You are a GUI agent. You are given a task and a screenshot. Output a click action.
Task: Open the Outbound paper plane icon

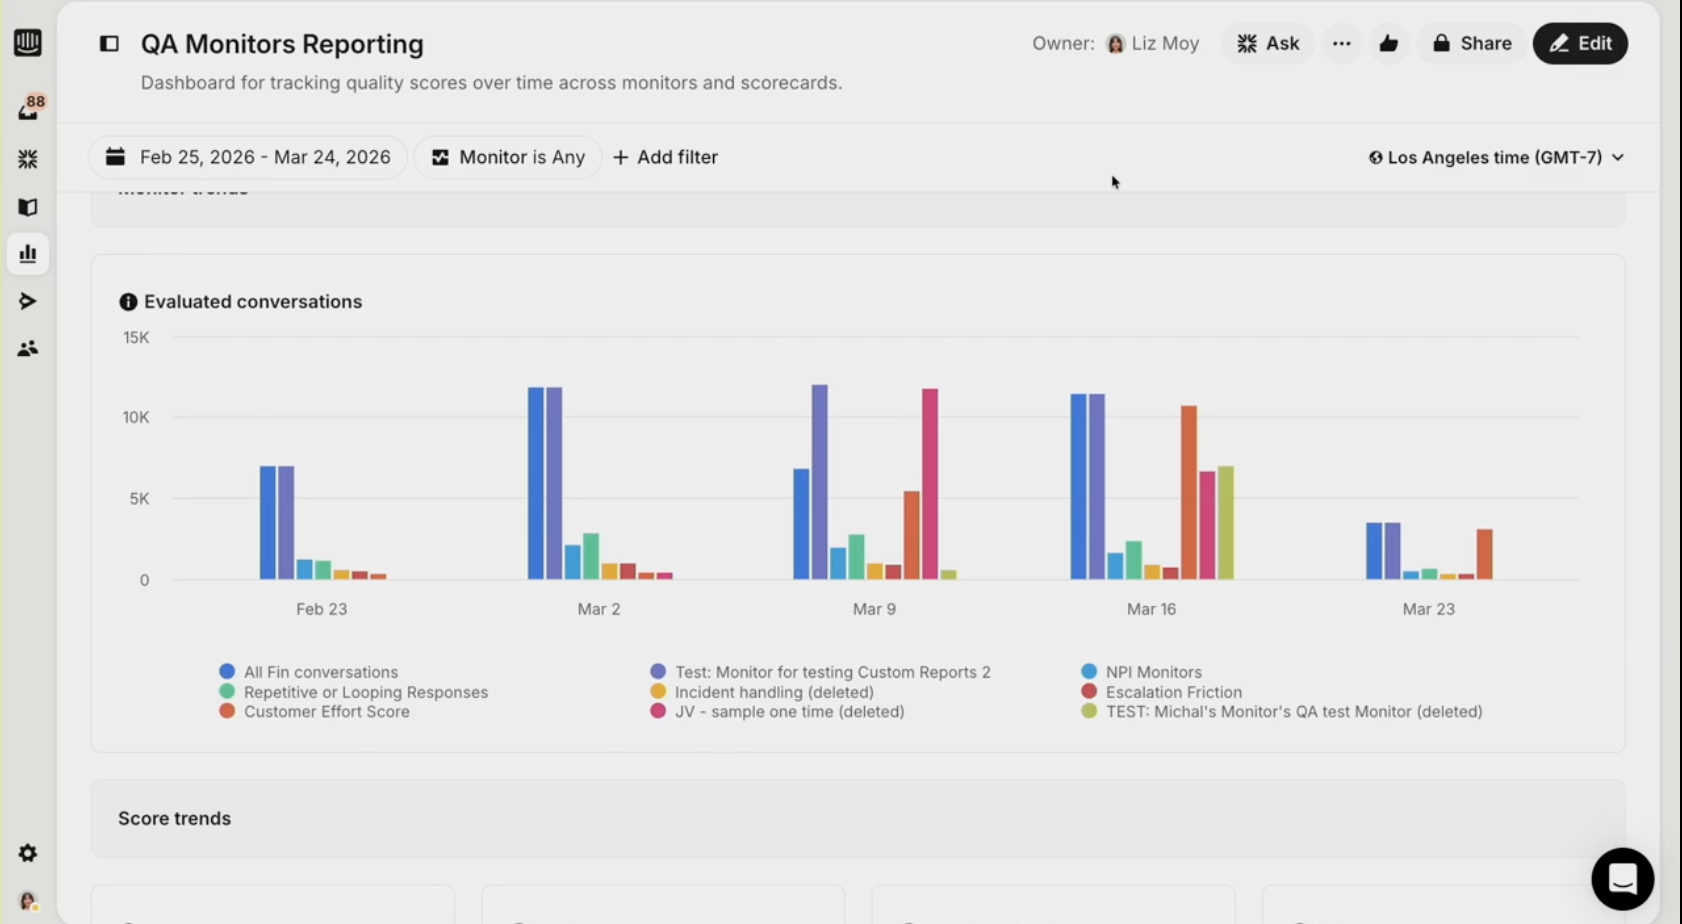(28, 301)
